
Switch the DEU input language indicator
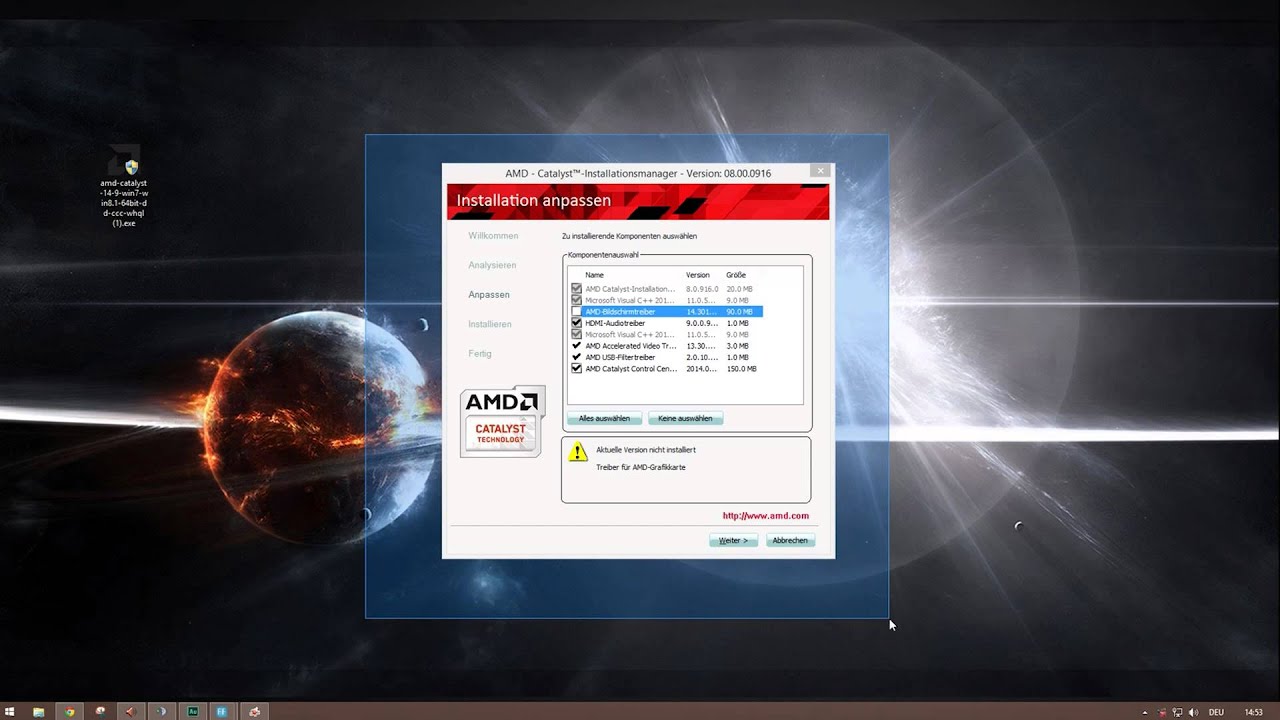click(x=1216, y=712)
